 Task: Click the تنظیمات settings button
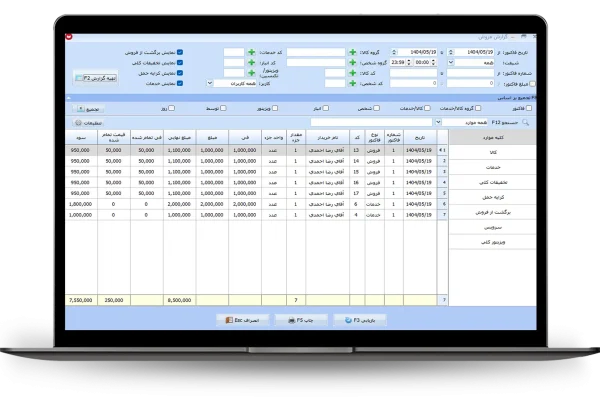[83, 122]
